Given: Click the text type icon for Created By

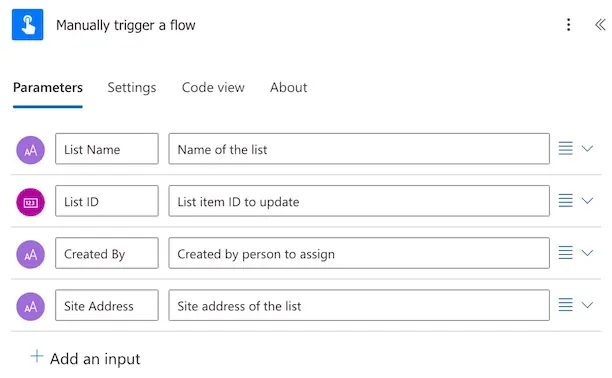Looking at the screenshot, I should [x=30, y=255].
